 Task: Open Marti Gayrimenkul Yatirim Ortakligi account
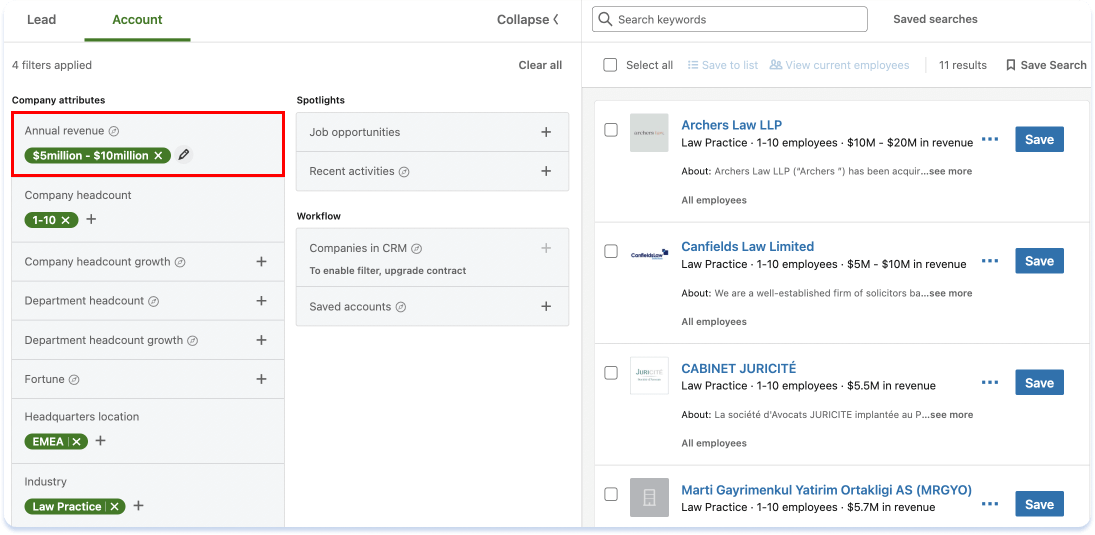pos(826,490)
